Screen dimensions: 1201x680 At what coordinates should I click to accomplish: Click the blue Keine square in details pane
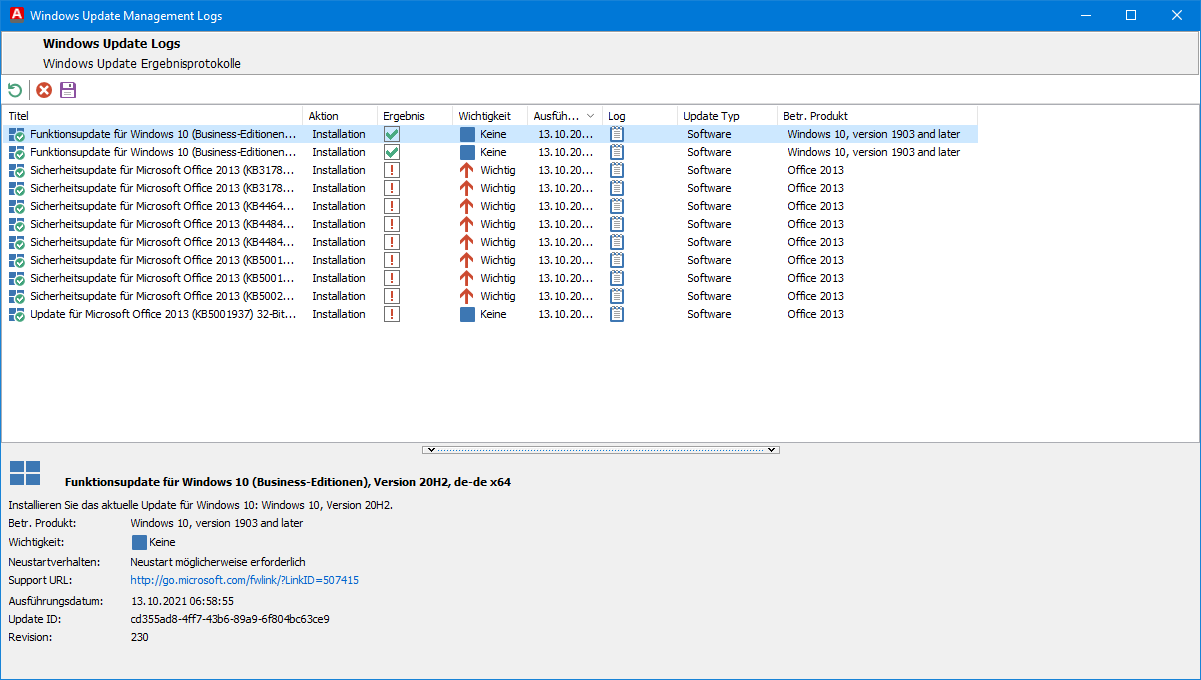(x=139, y=542)
